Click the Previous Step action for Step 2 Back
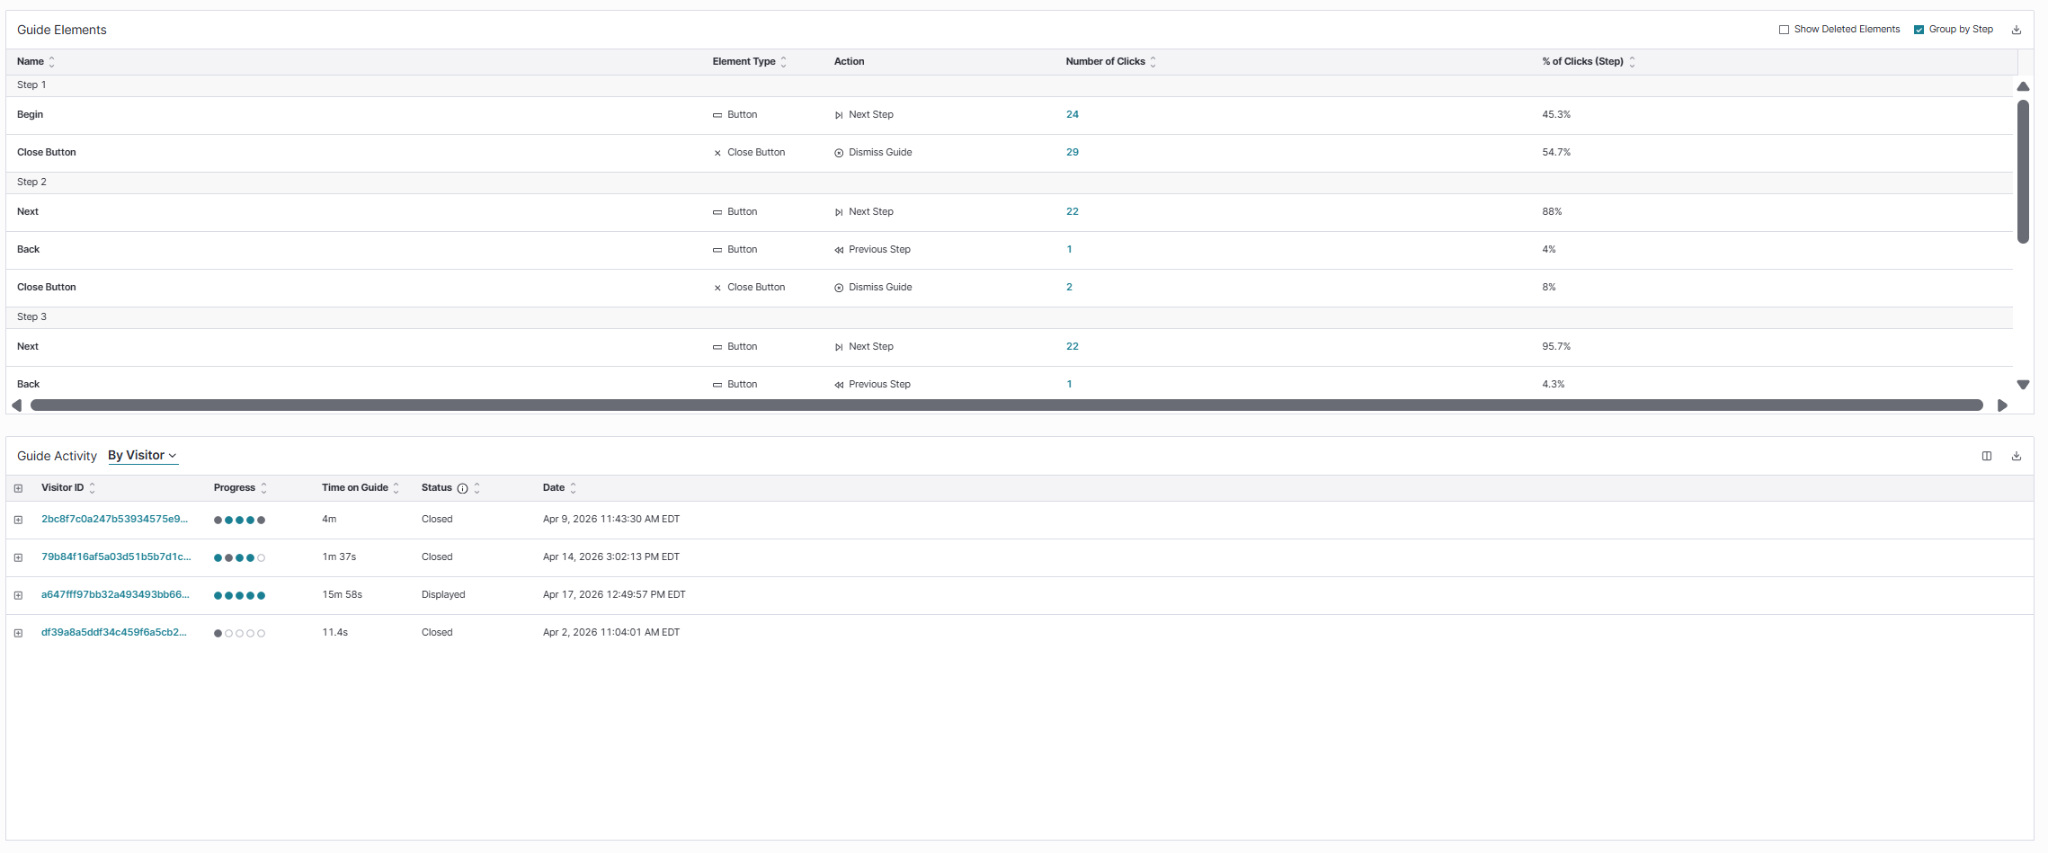The width and height of the screenshot is (2048, 853). 872,249
